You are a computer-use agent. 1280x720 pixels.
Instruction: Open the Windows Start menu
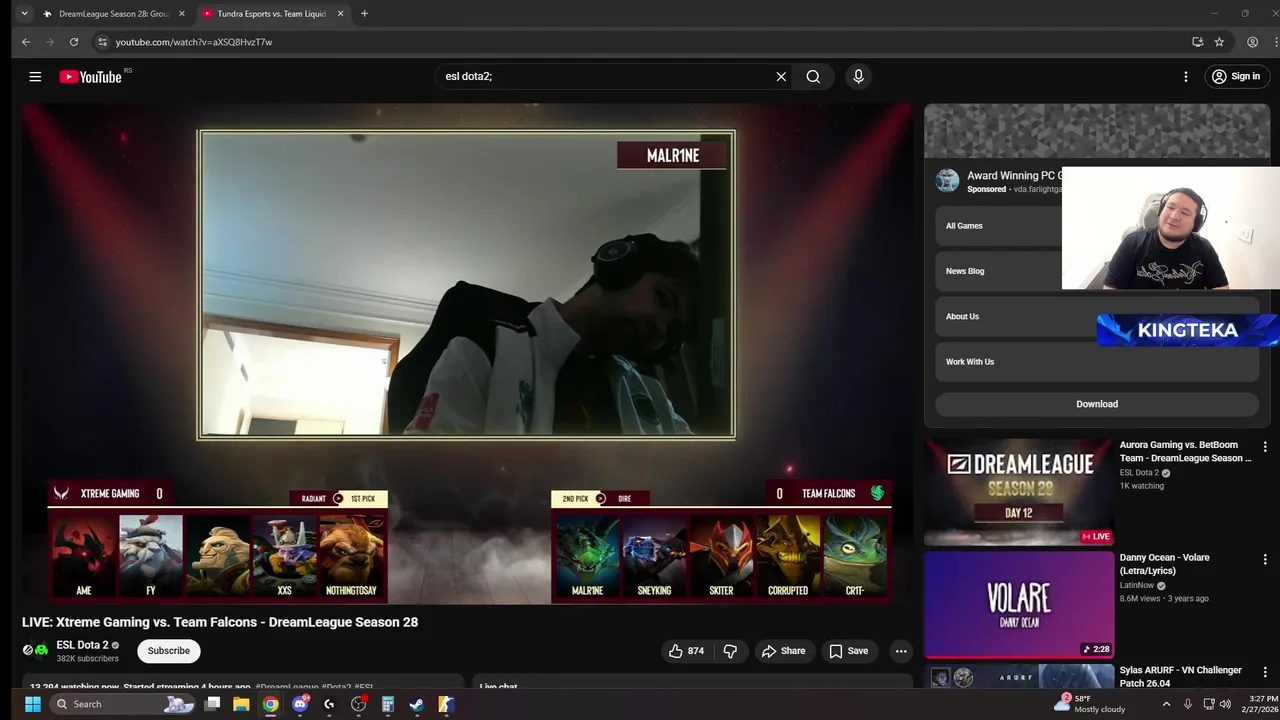pyautogui.click(x=32, y=704)
